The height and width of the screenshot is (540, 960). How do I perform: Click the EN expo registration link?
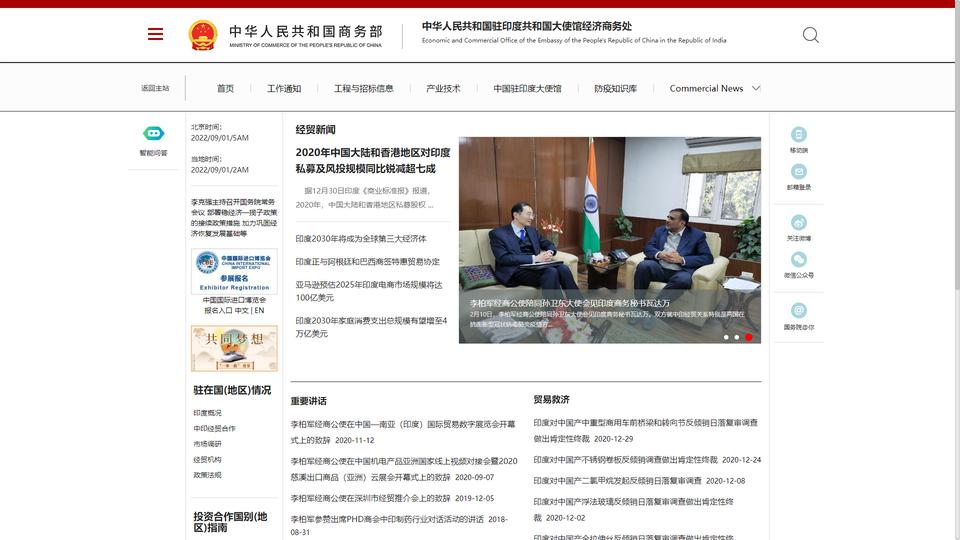click(260, 310)
